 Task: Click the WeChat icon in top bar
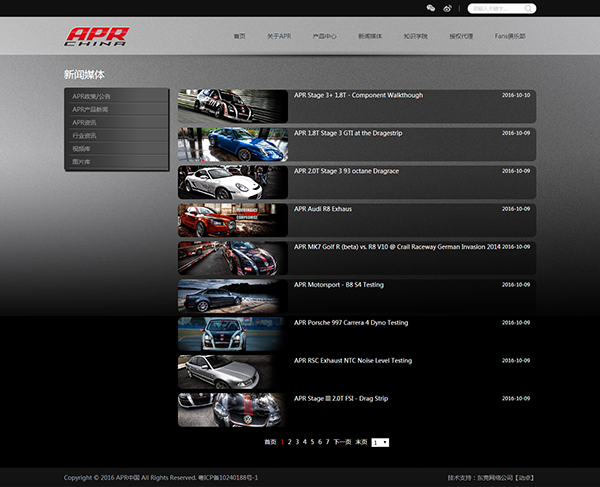click(431, 8)
